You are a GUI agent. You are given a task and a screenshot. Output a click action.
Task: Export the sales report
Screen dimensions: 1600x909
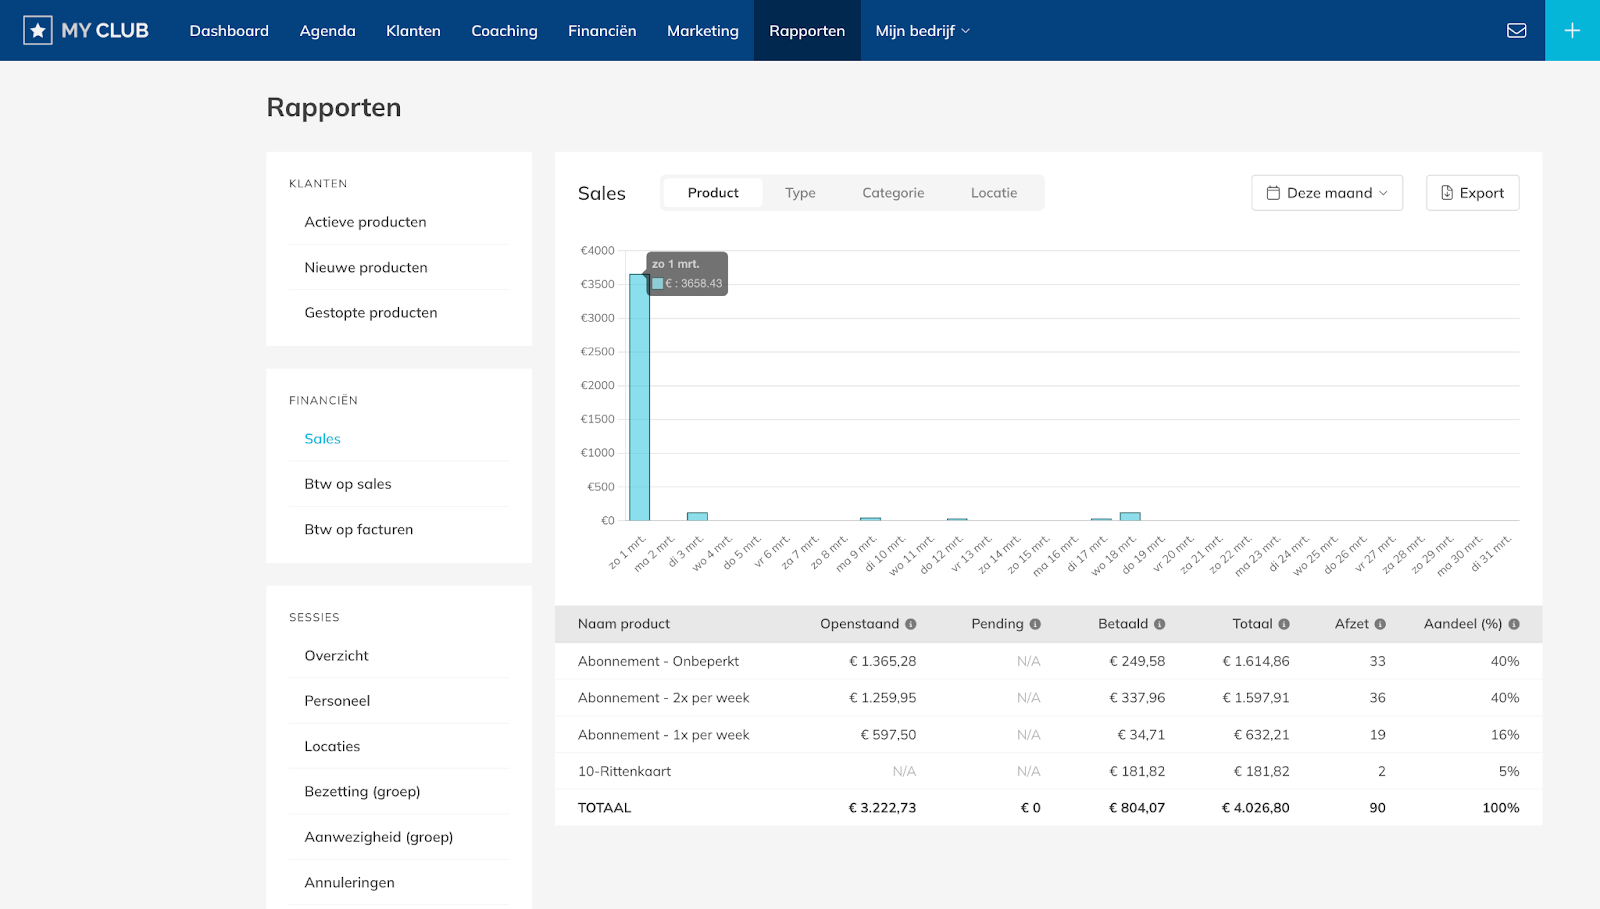[x=1472, y=193]
